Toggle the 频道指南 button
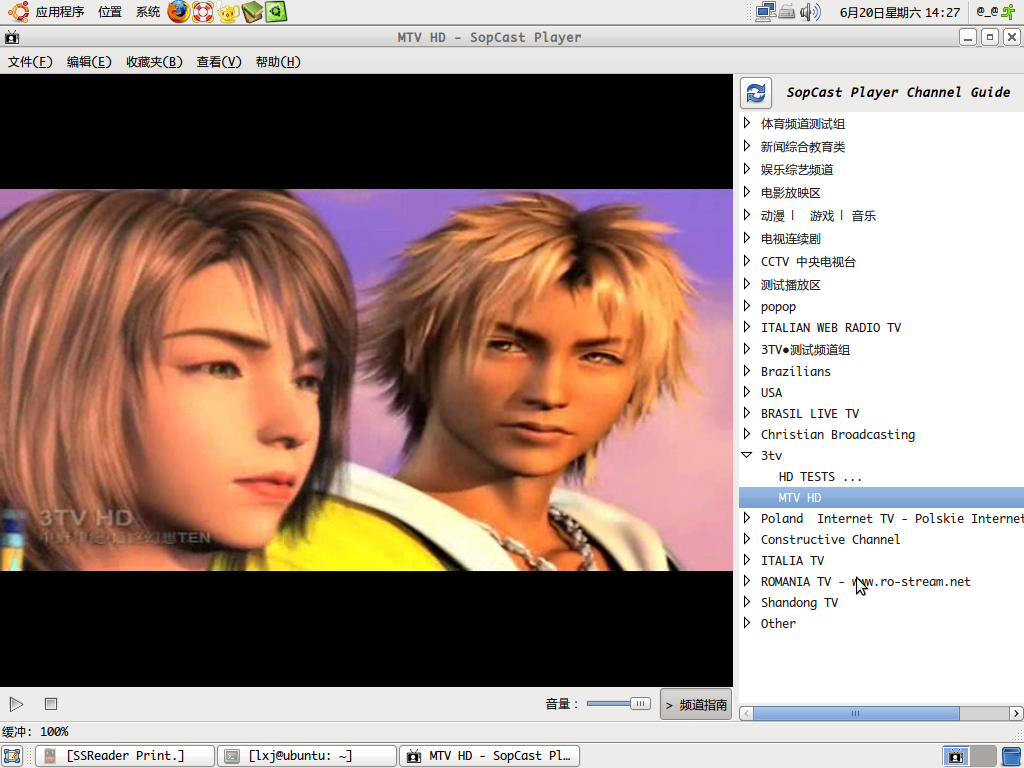Viewport: 1024px width, 768px height. point(696,705)
